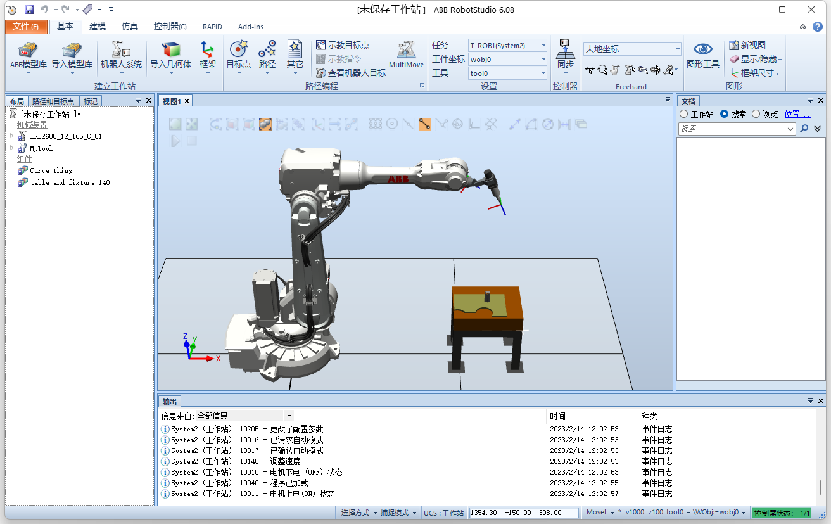Switch to the Modeling ribbon tab
Screen dimensions: 831x524
pos(97,26)
